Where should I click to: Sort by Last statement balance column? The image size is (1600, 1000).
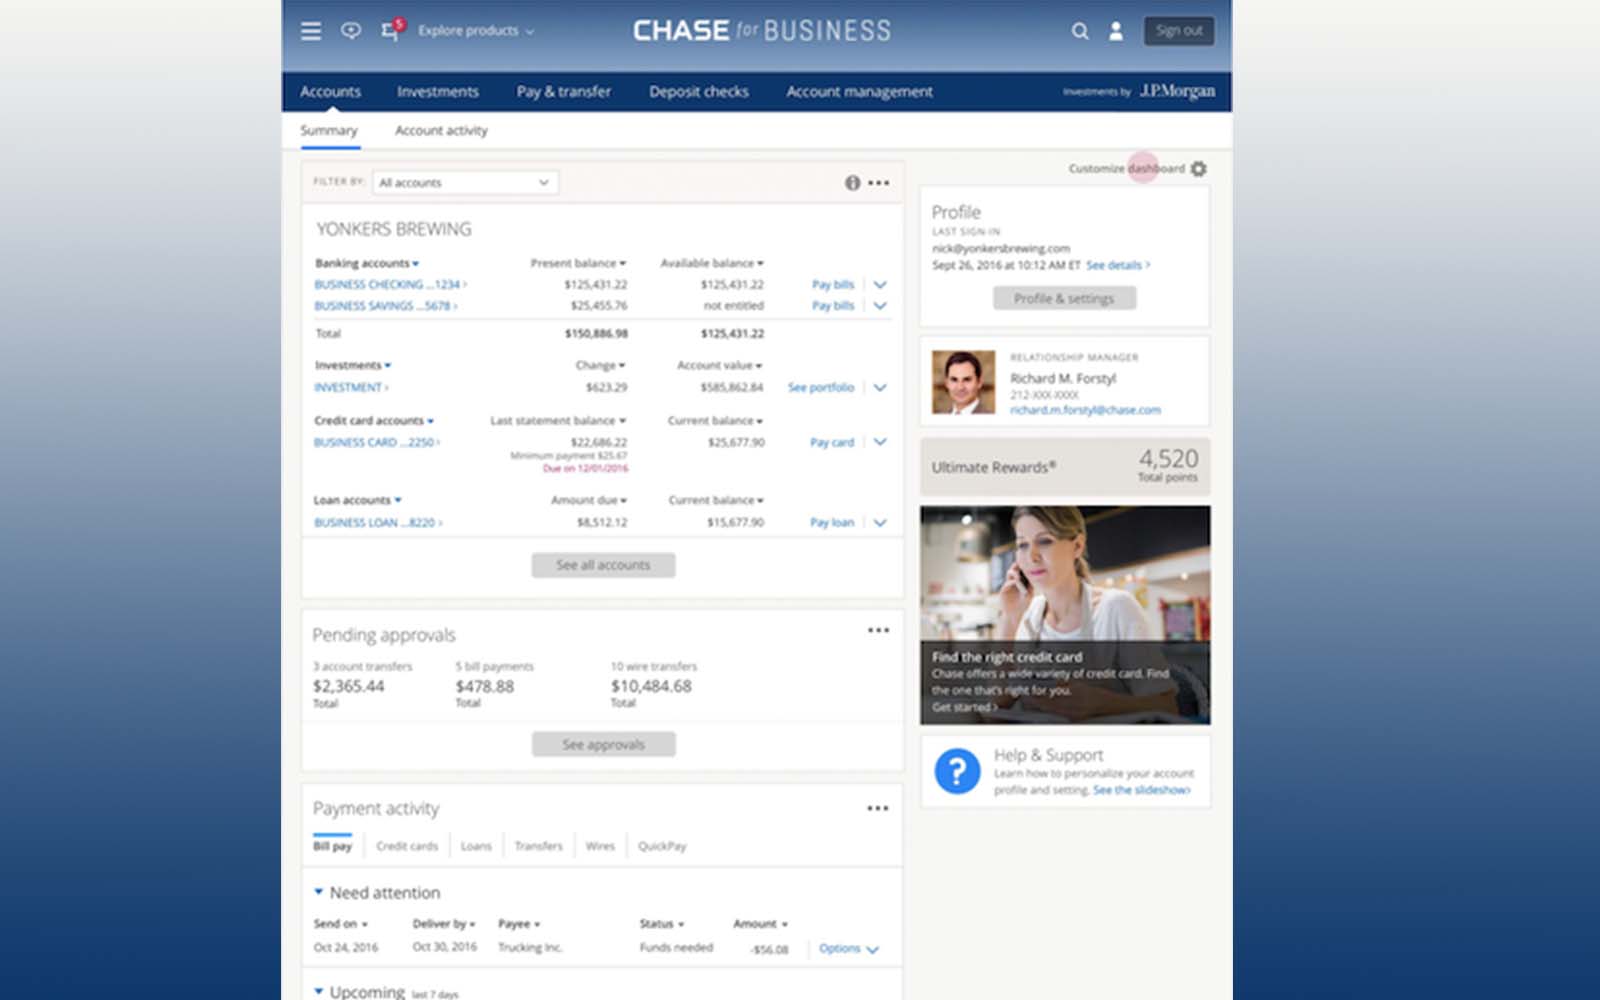click(558, 421)
